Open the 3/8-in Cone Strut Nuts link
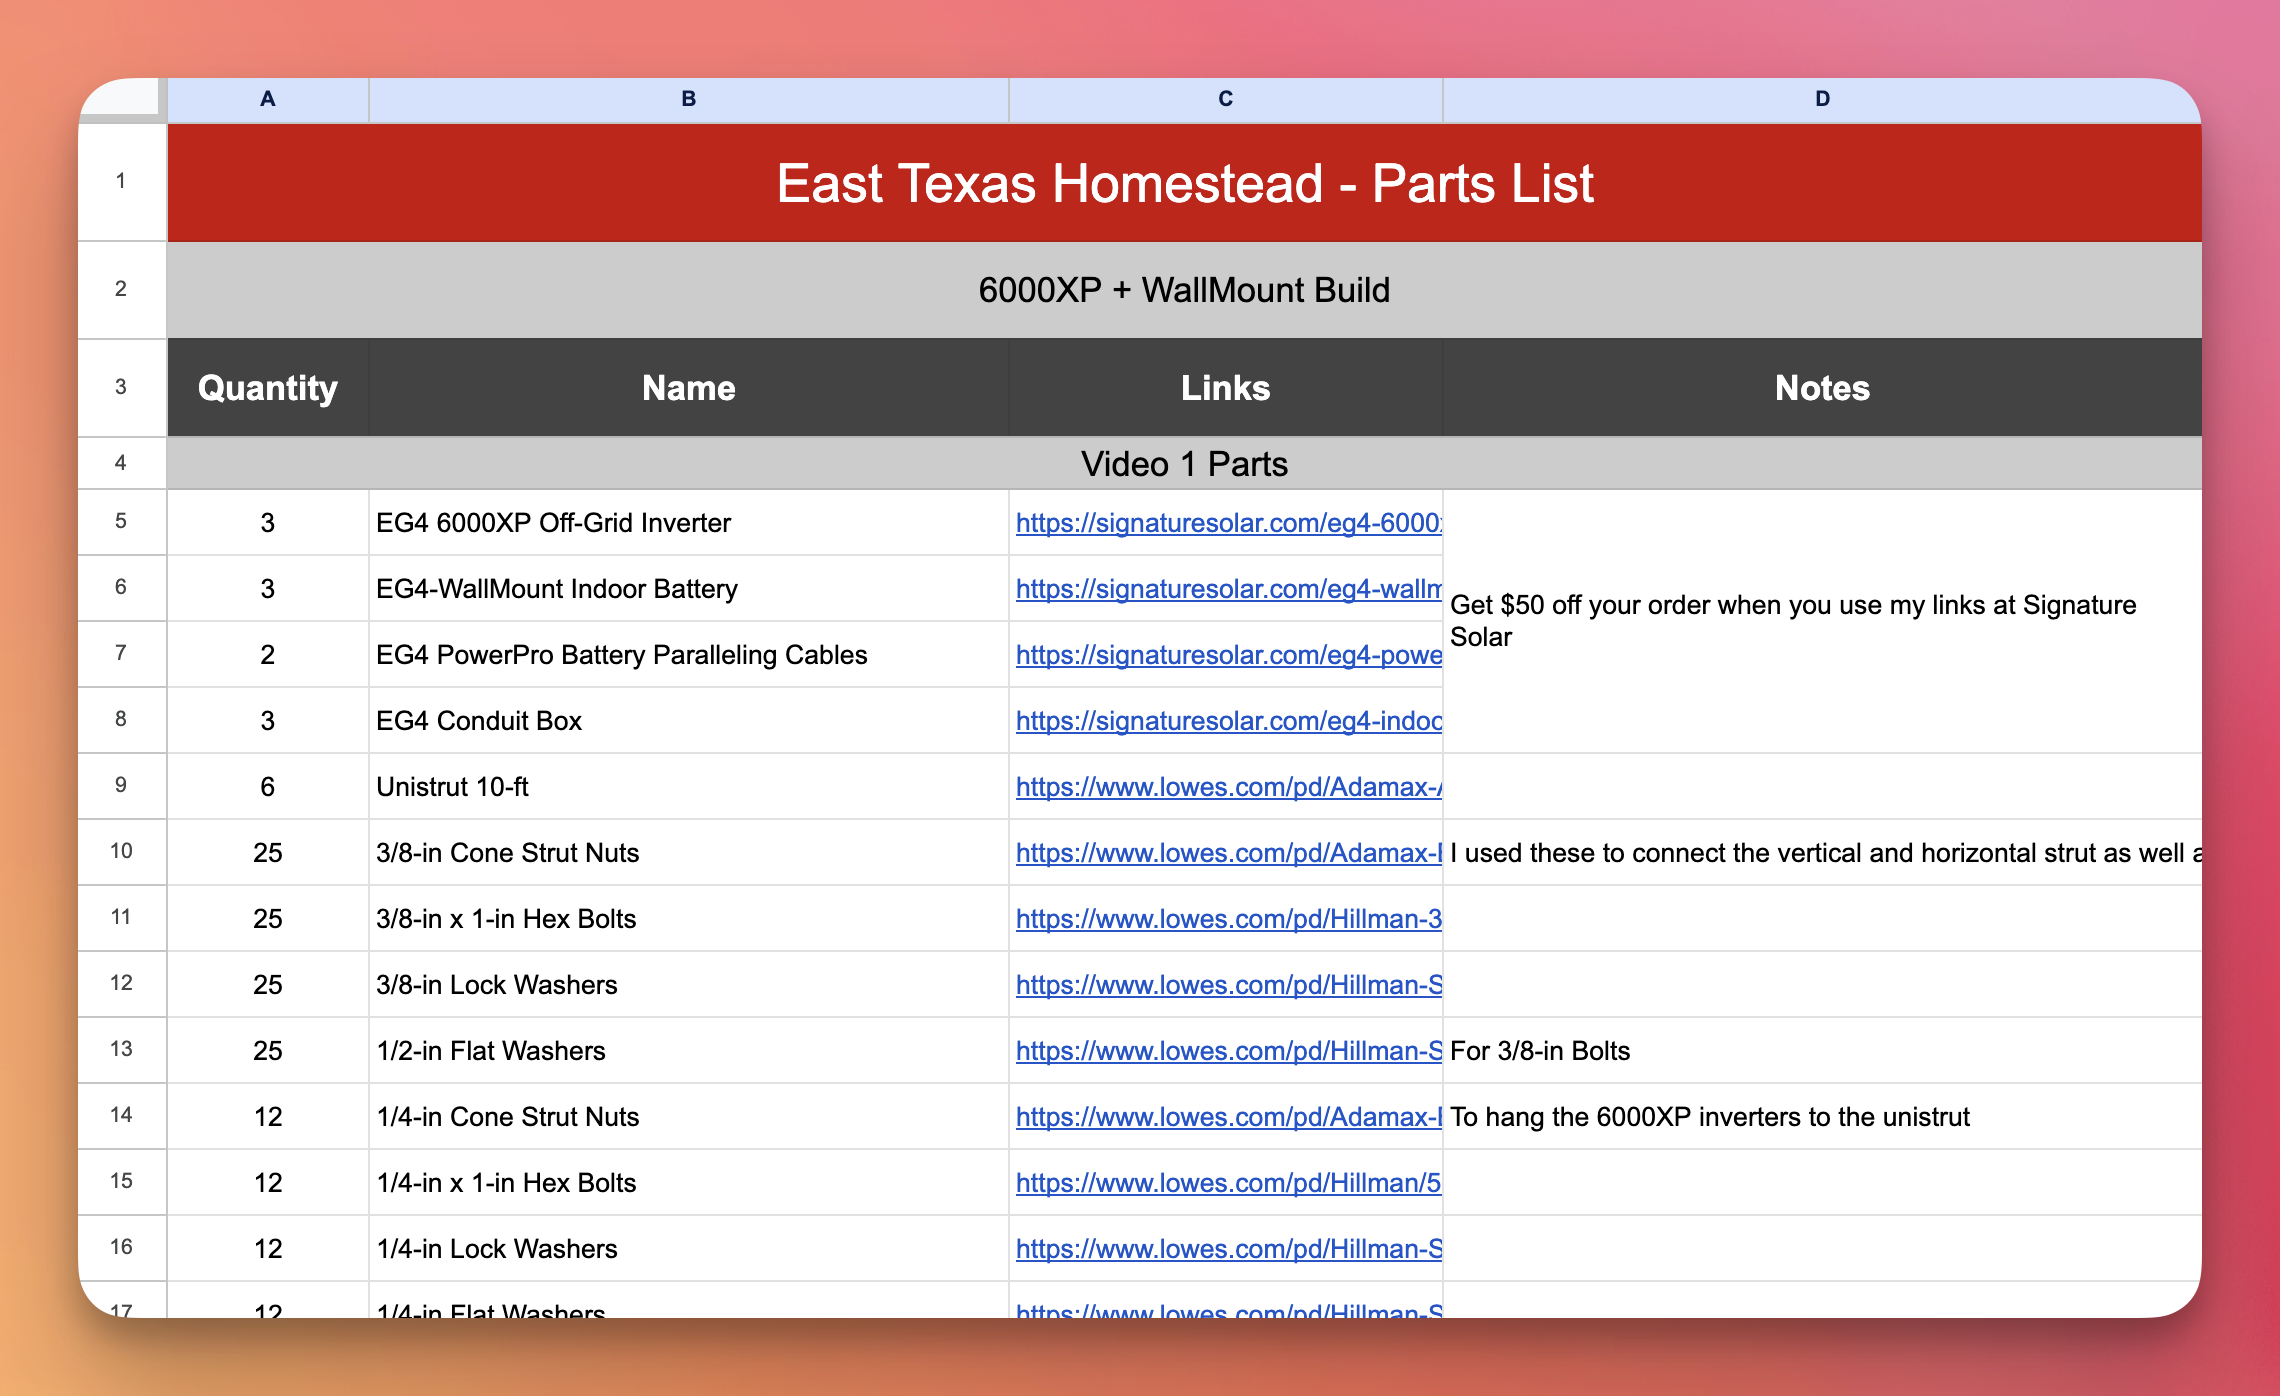 pyautogui.click(x=1228, y=853)
